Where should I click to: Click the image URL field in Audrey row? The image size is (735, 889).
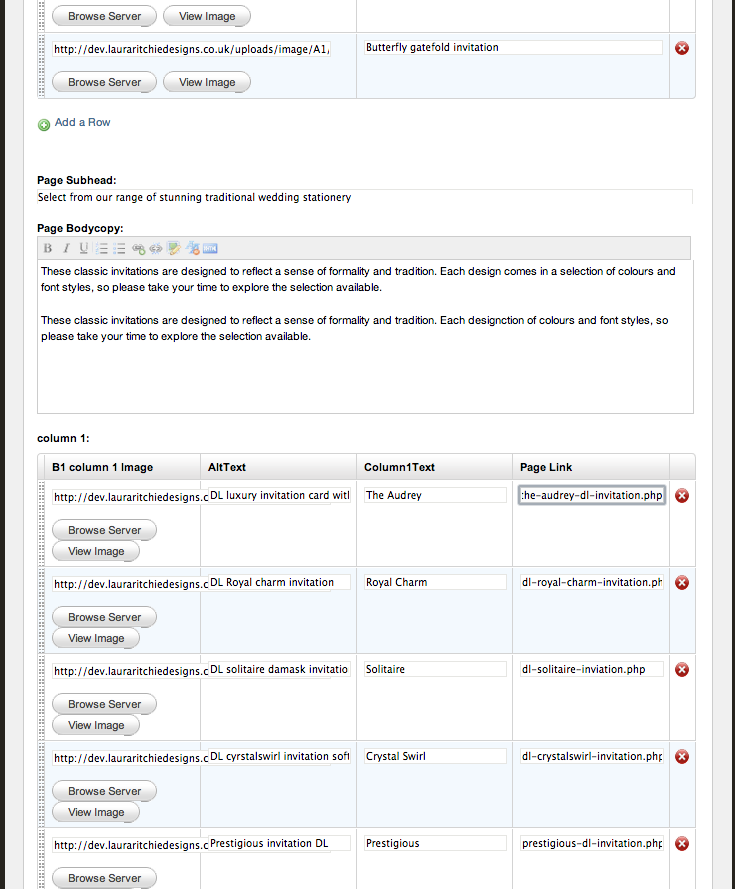130,497
